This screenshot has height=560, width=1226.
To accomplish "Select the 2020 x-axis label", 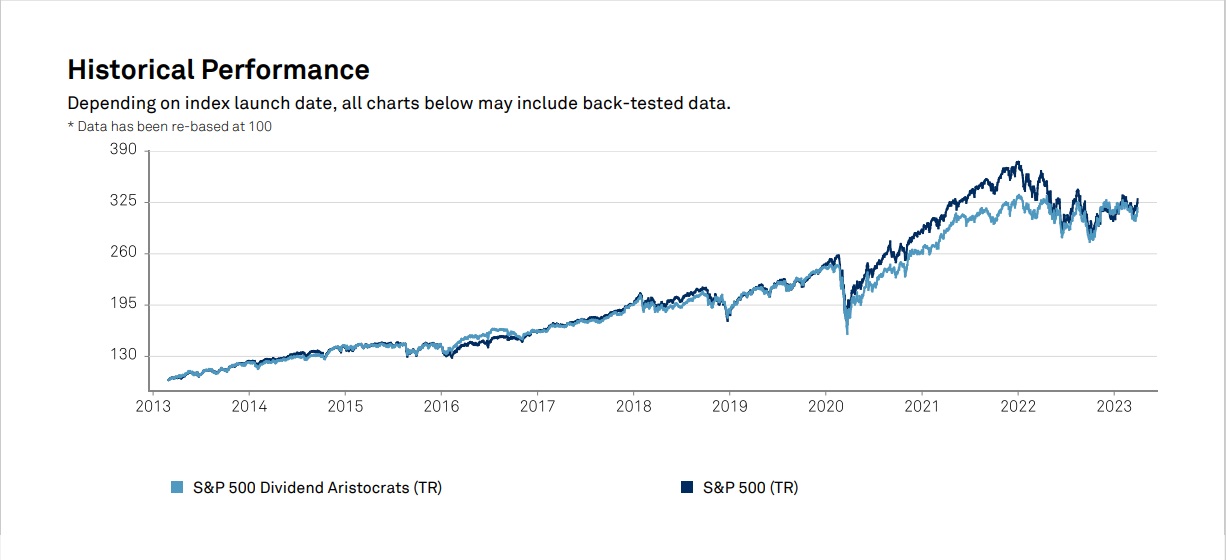I will pyautogui.click(x=825, y=407).
